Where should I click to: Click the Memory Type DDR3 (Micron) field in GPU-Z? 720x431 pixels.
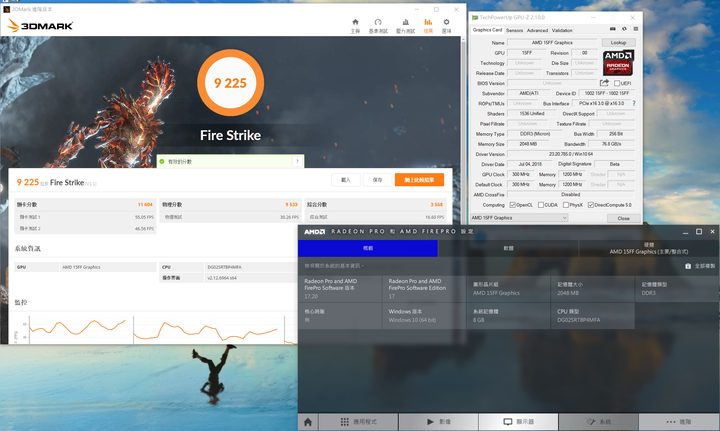tap(535, 134)
